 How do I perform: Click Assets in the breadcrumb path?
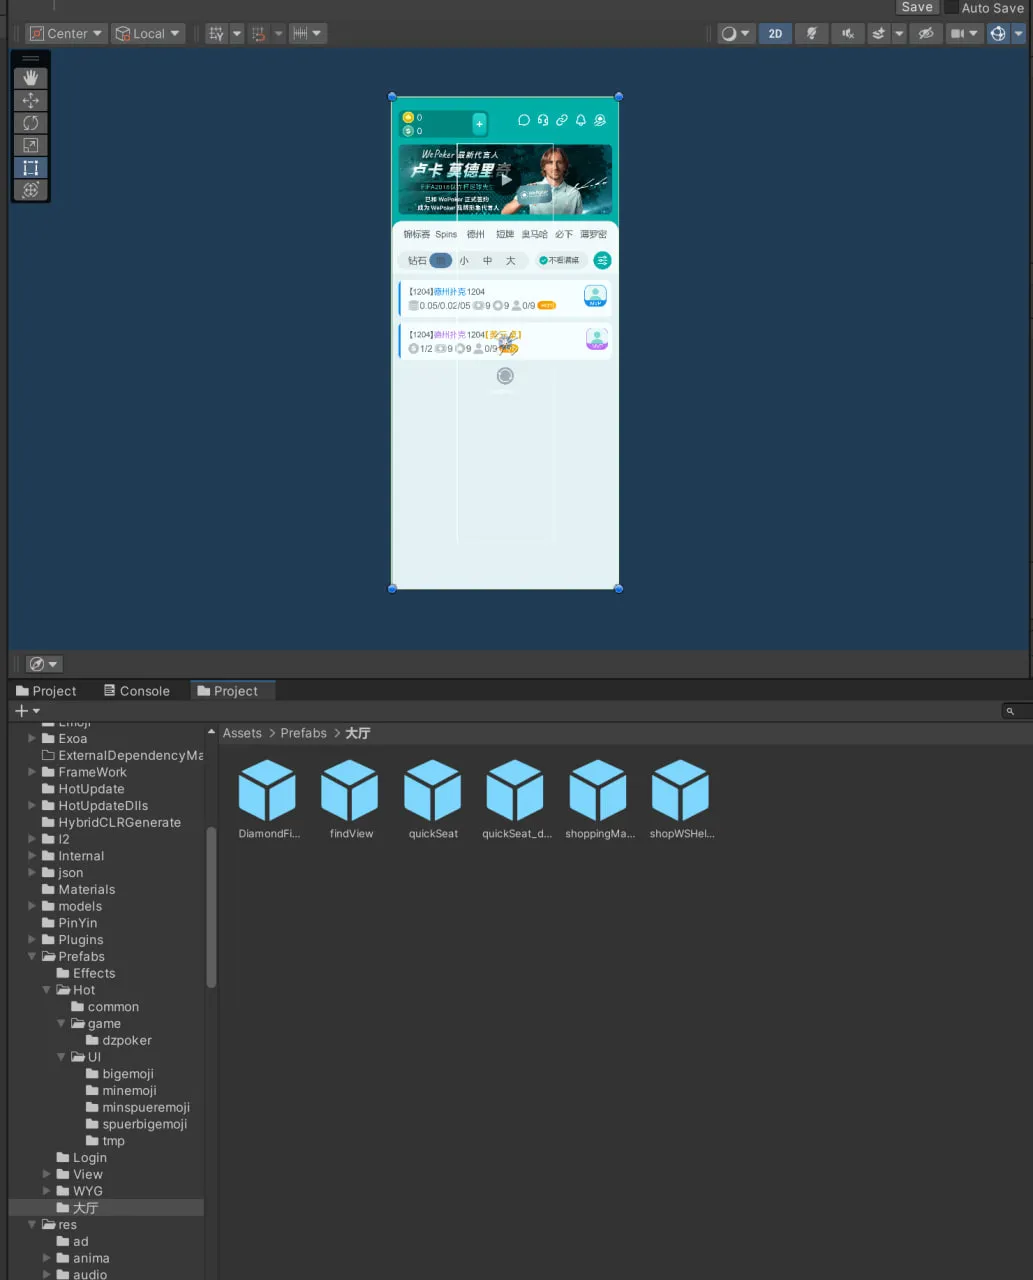tap(242, 733)
